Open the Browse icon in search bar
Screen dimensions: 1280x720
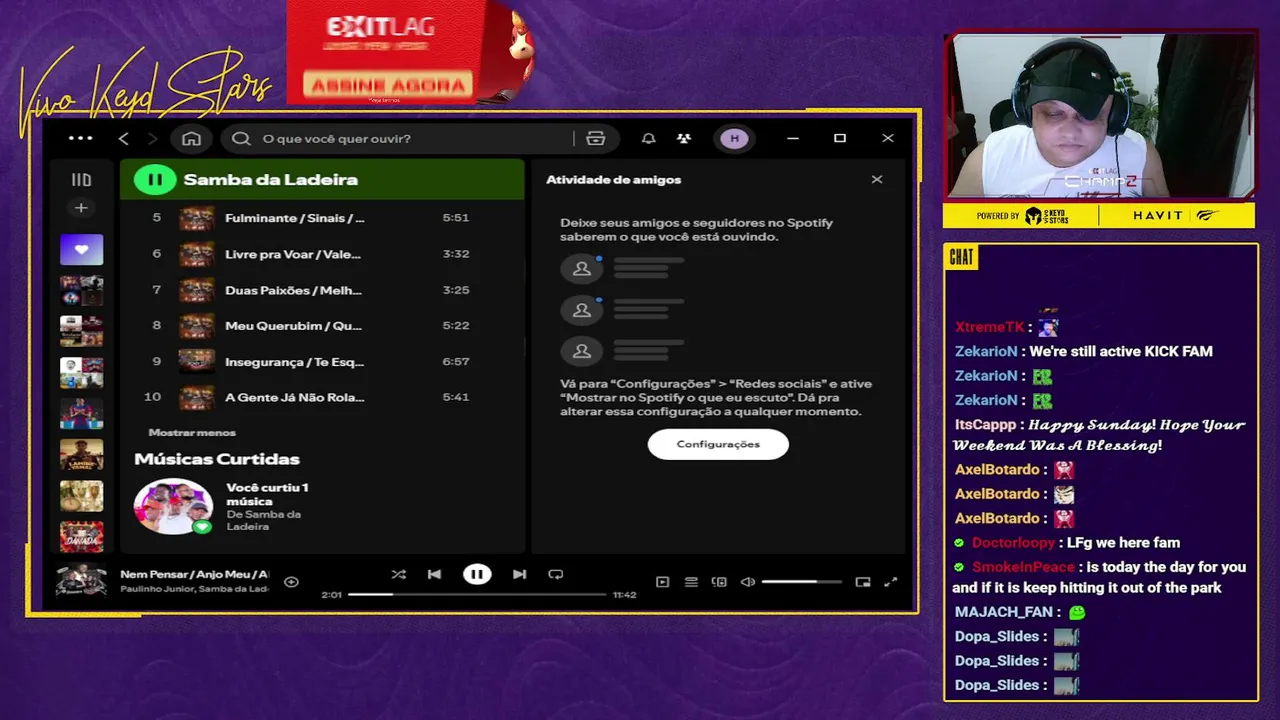(x=596, y=138)
